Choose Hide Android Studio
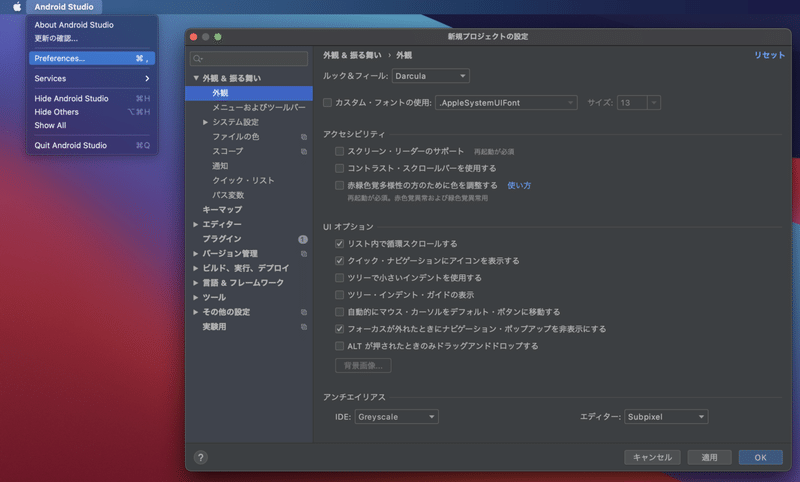This screenshot has width=800, height=482. tap(92, 98)
